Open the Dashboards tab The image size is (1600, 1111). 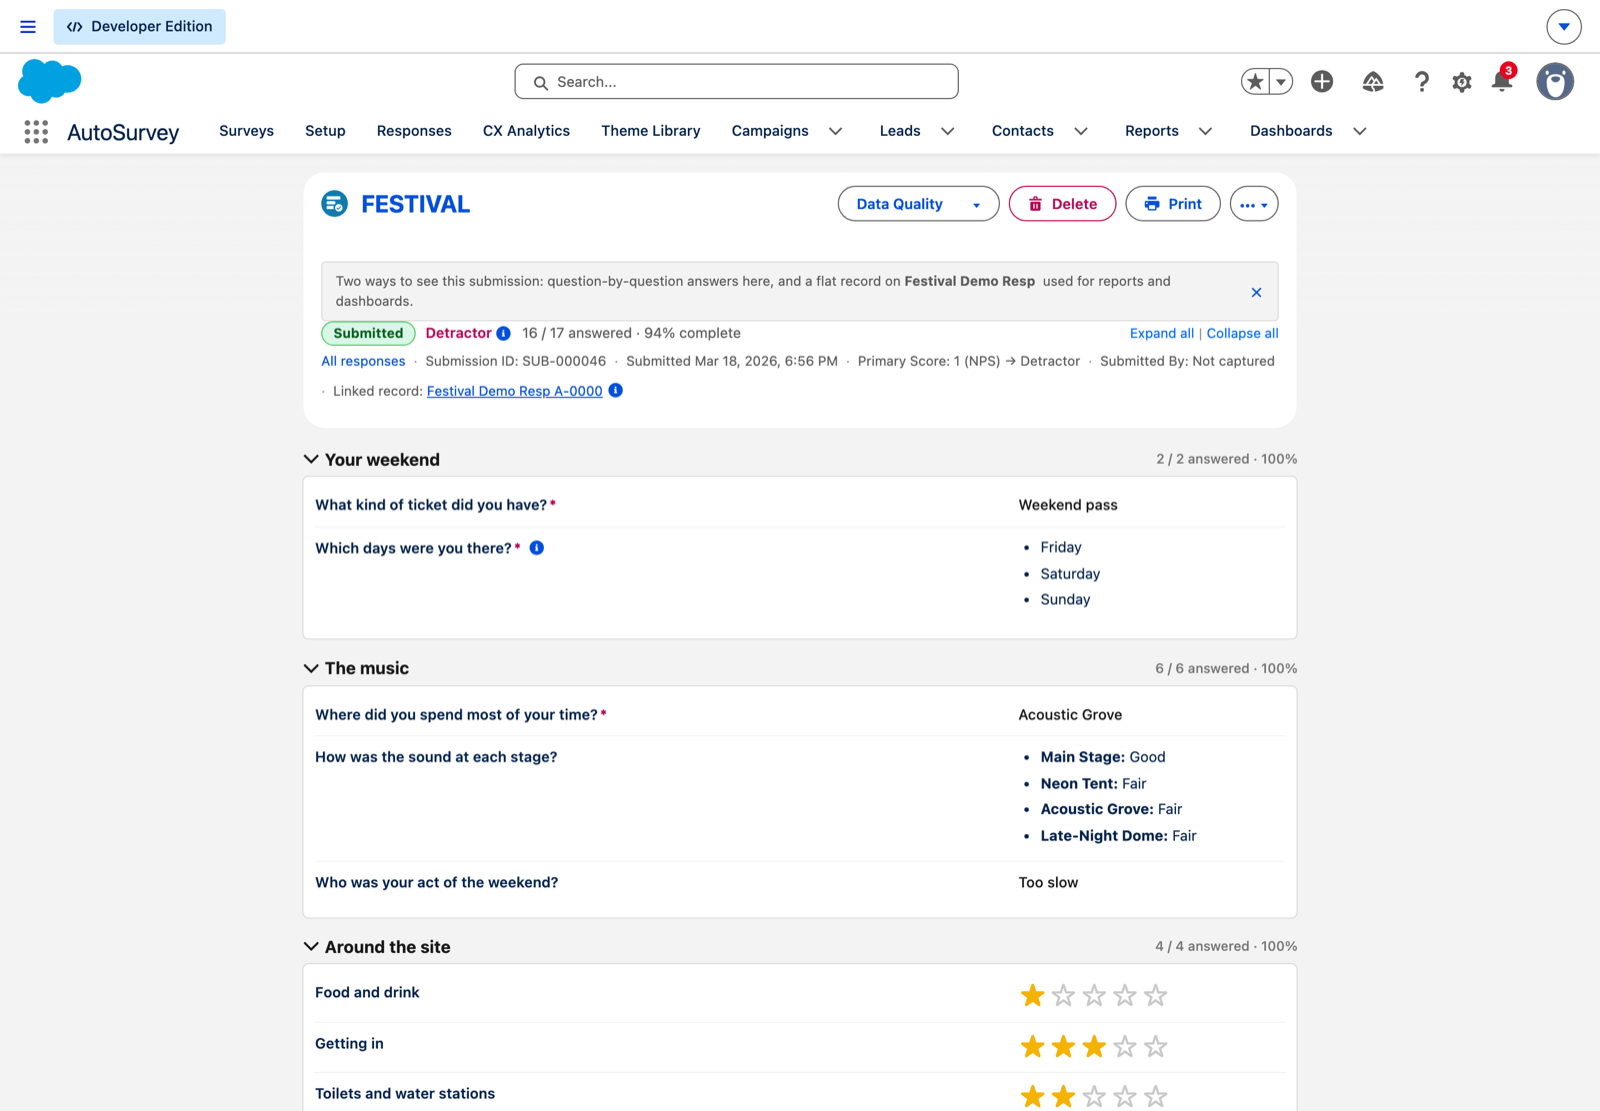(1291, 131)
